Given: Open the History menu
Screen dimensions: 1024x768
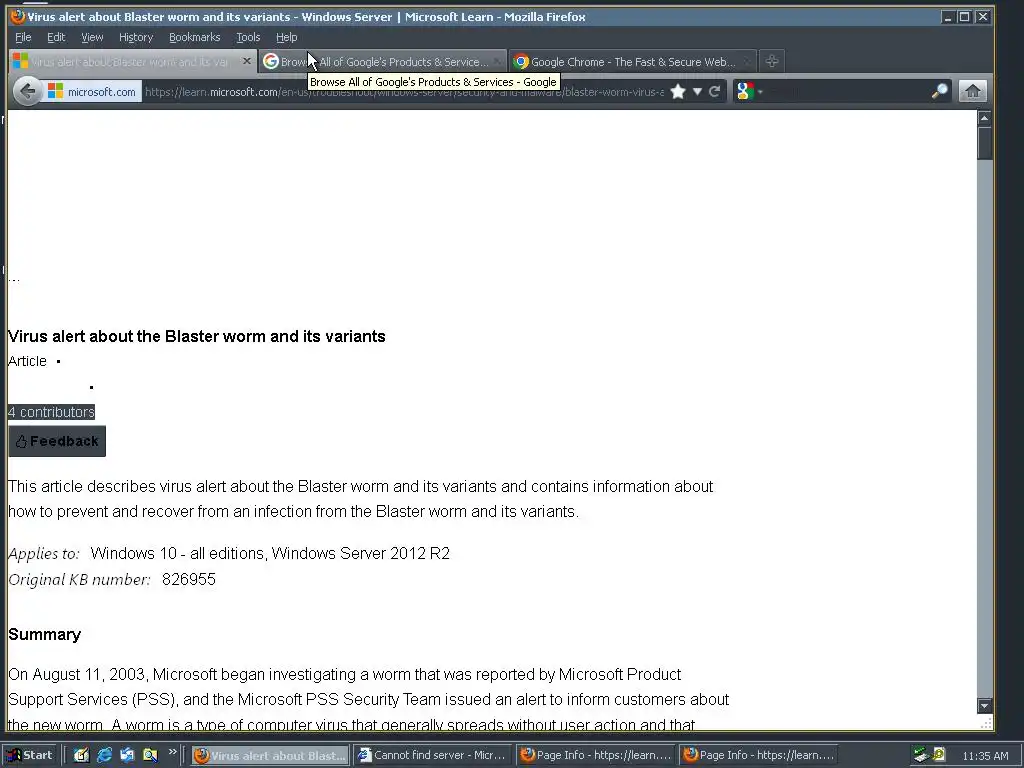Looking at the screenshot, I should pos(136,37).
